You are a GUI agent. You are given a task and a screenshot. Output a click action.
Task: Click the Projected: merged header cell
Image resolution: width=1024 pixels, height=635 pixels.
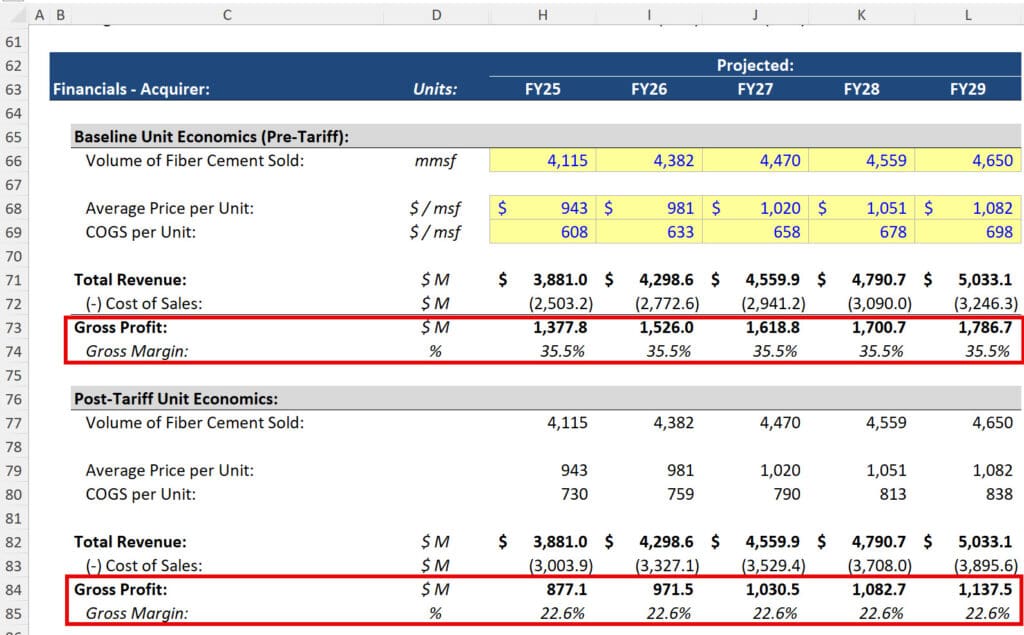pyautogui.click(x=755, y=66)
